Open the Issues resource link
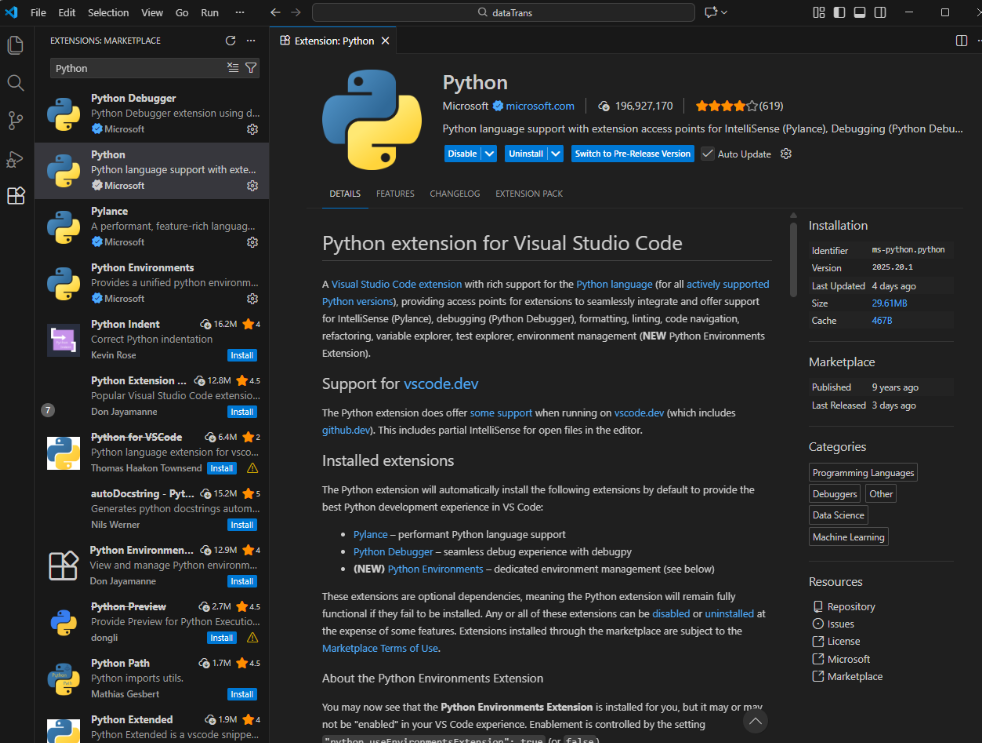The image size is (982, 743). [x=840, y=624]
